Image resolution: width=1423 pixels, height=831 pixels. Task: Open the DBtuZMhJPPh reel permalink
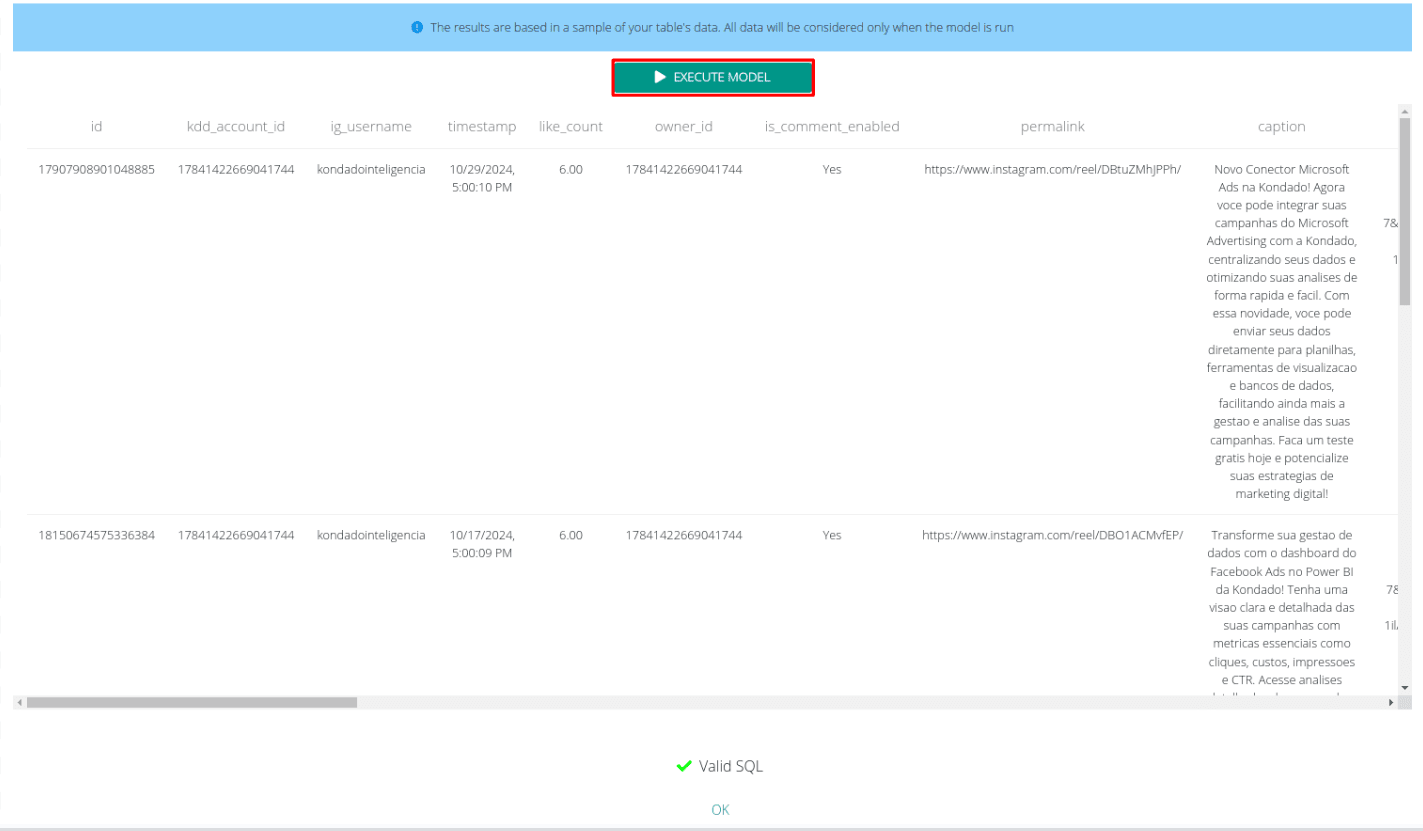click(1052, 169)
